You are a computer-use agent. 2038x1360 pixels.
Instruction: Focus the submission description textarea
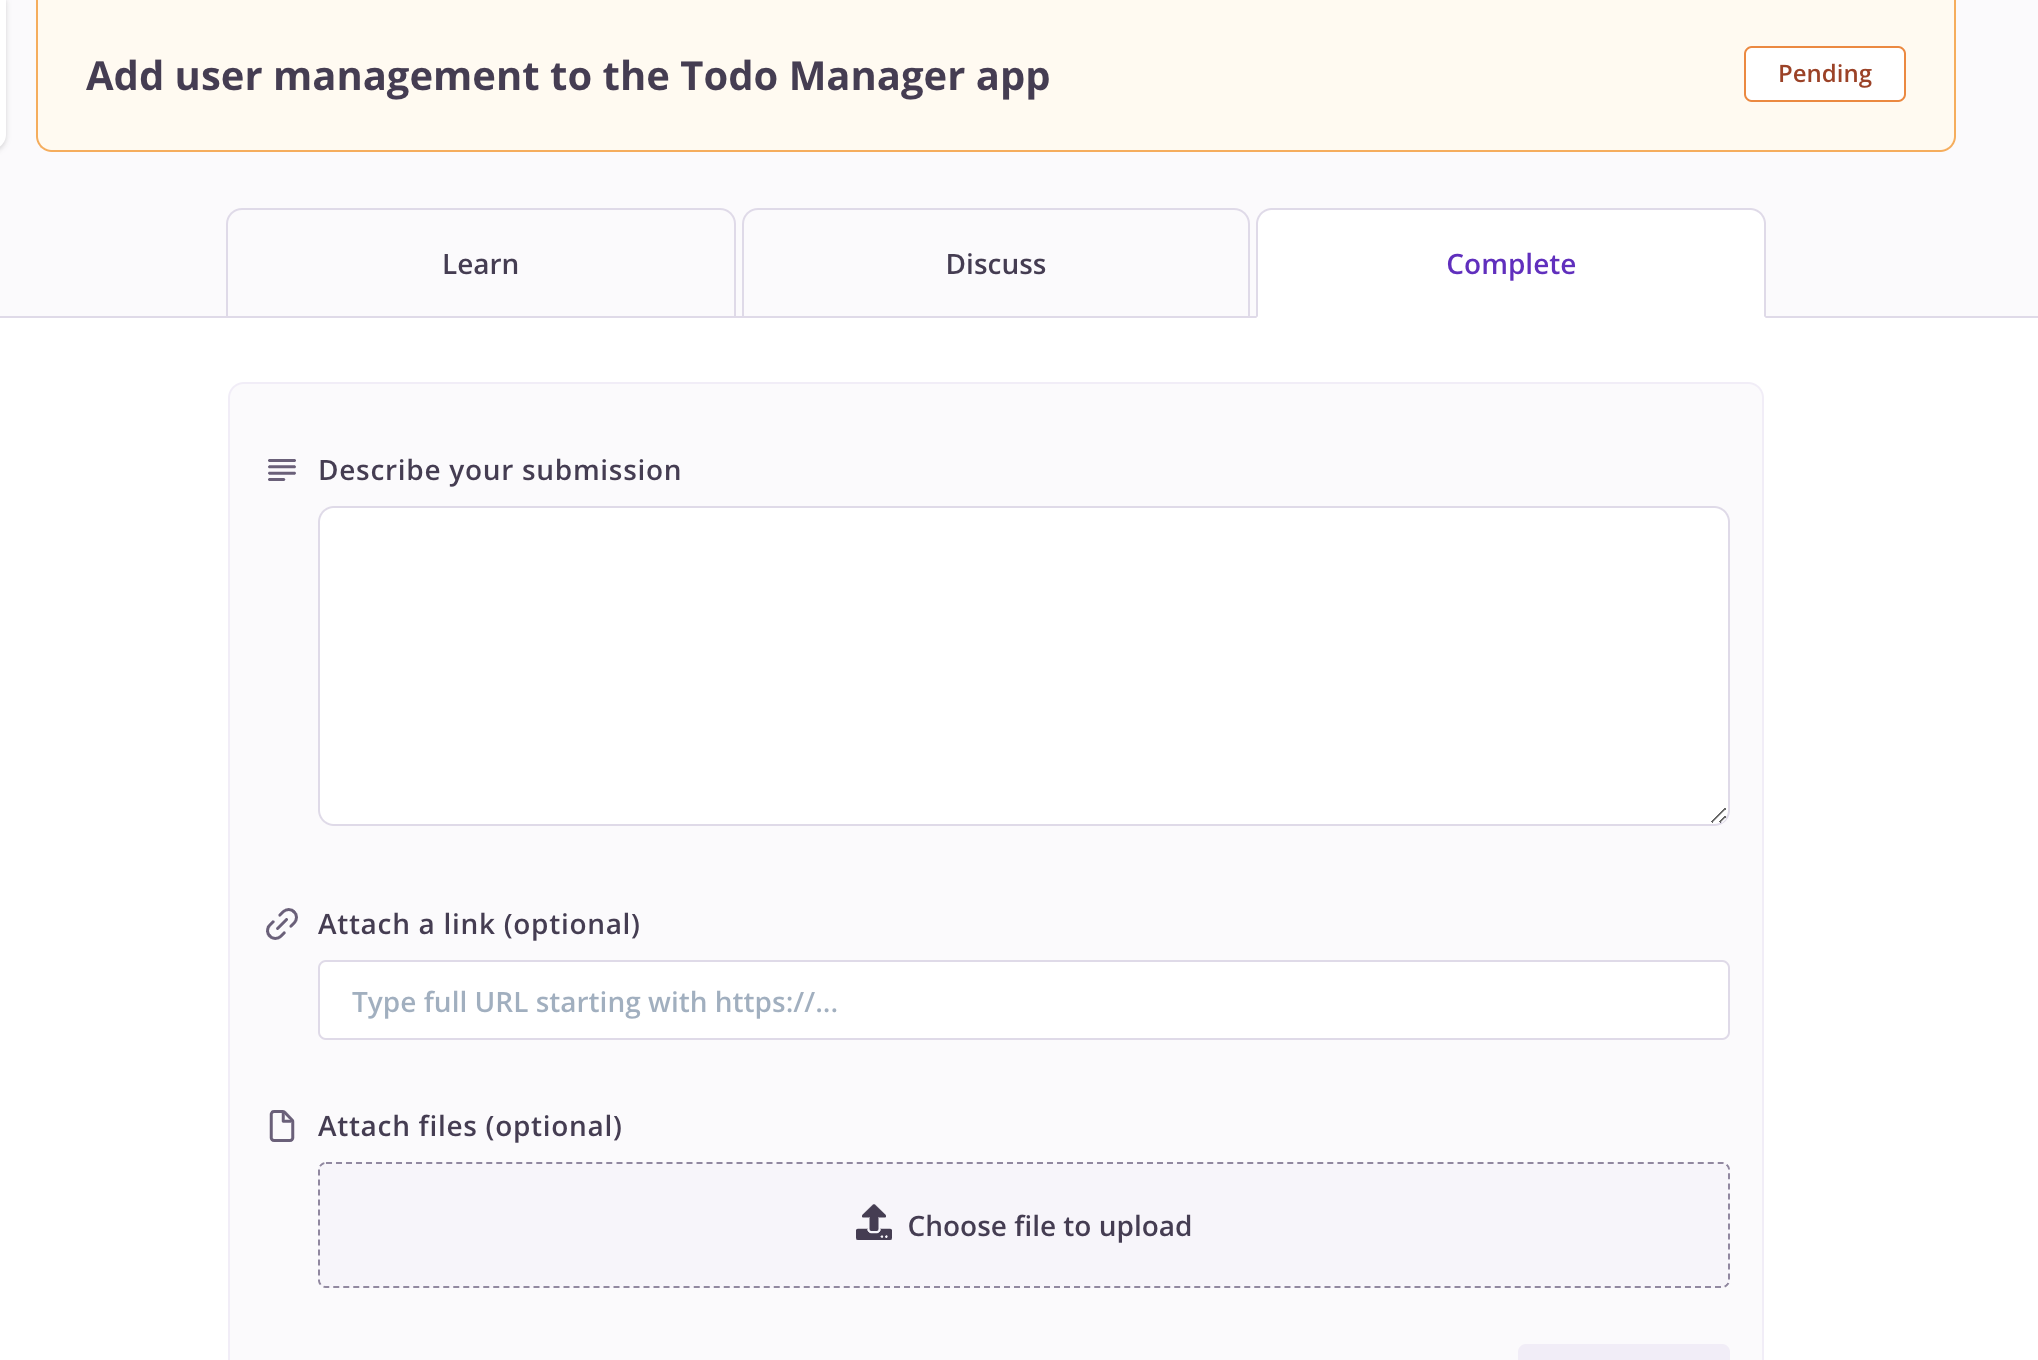coord(1022,665)
